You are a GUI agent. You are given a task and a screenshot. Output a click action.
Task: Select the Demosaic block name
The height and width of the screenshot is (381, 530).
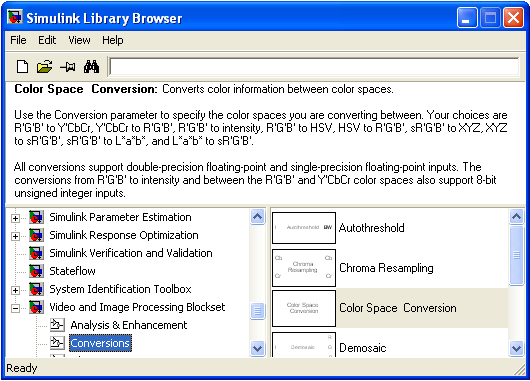point(362,348)
